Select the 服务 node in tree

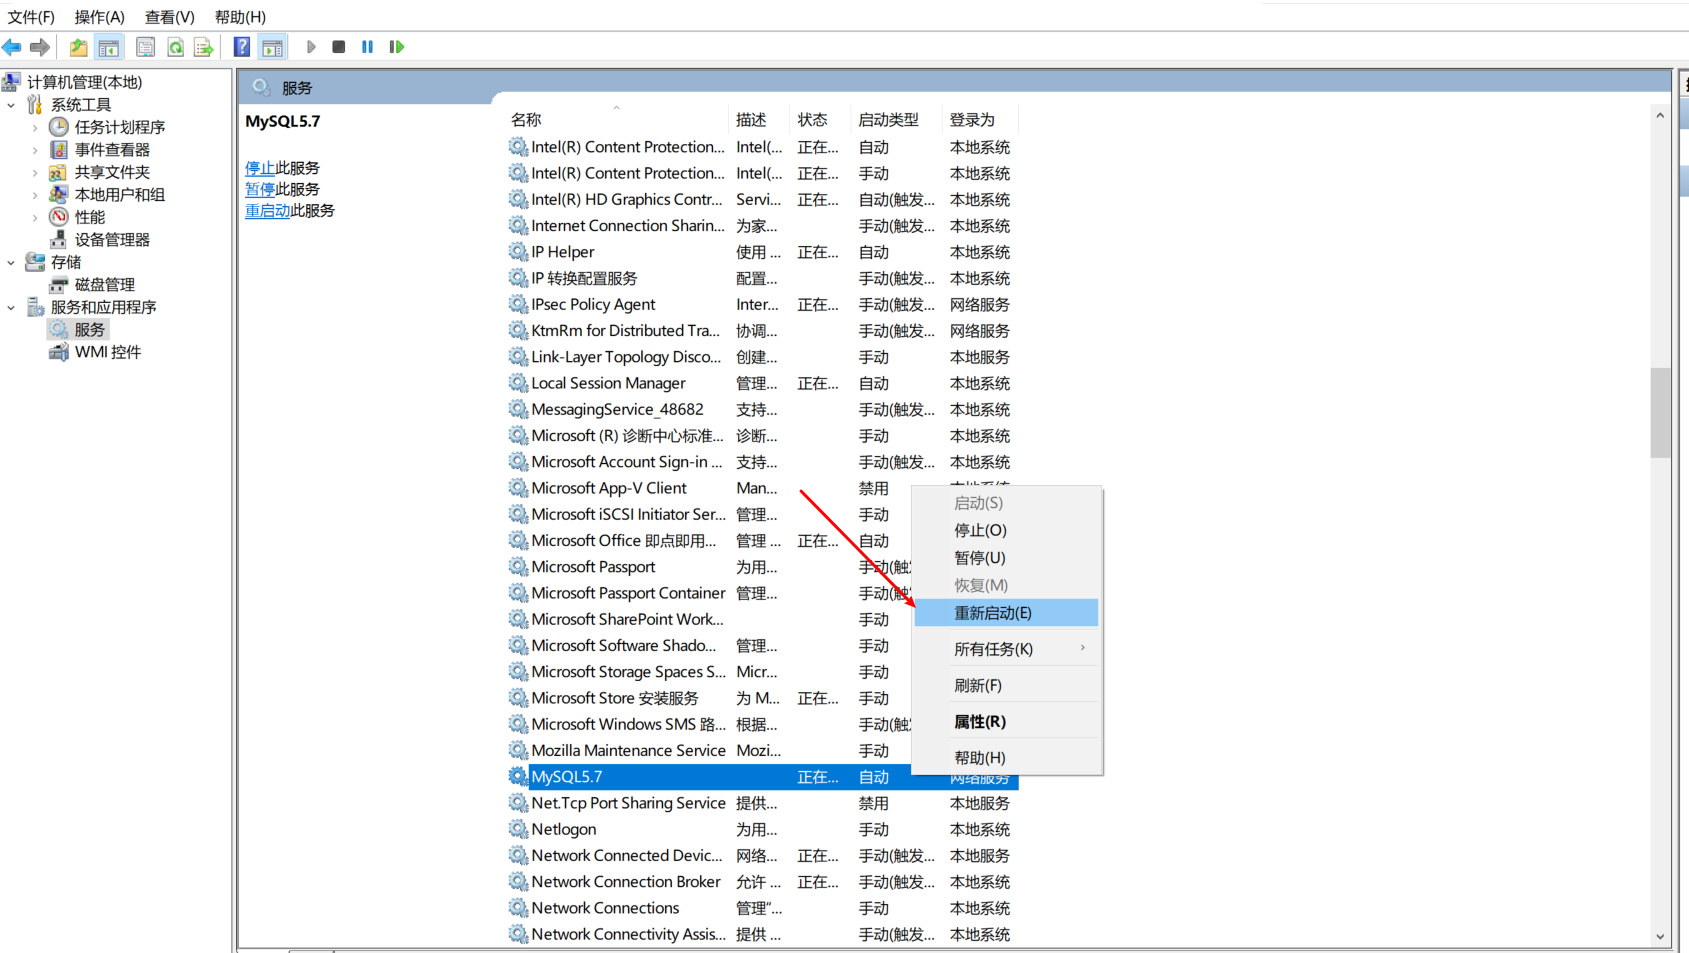89,329
